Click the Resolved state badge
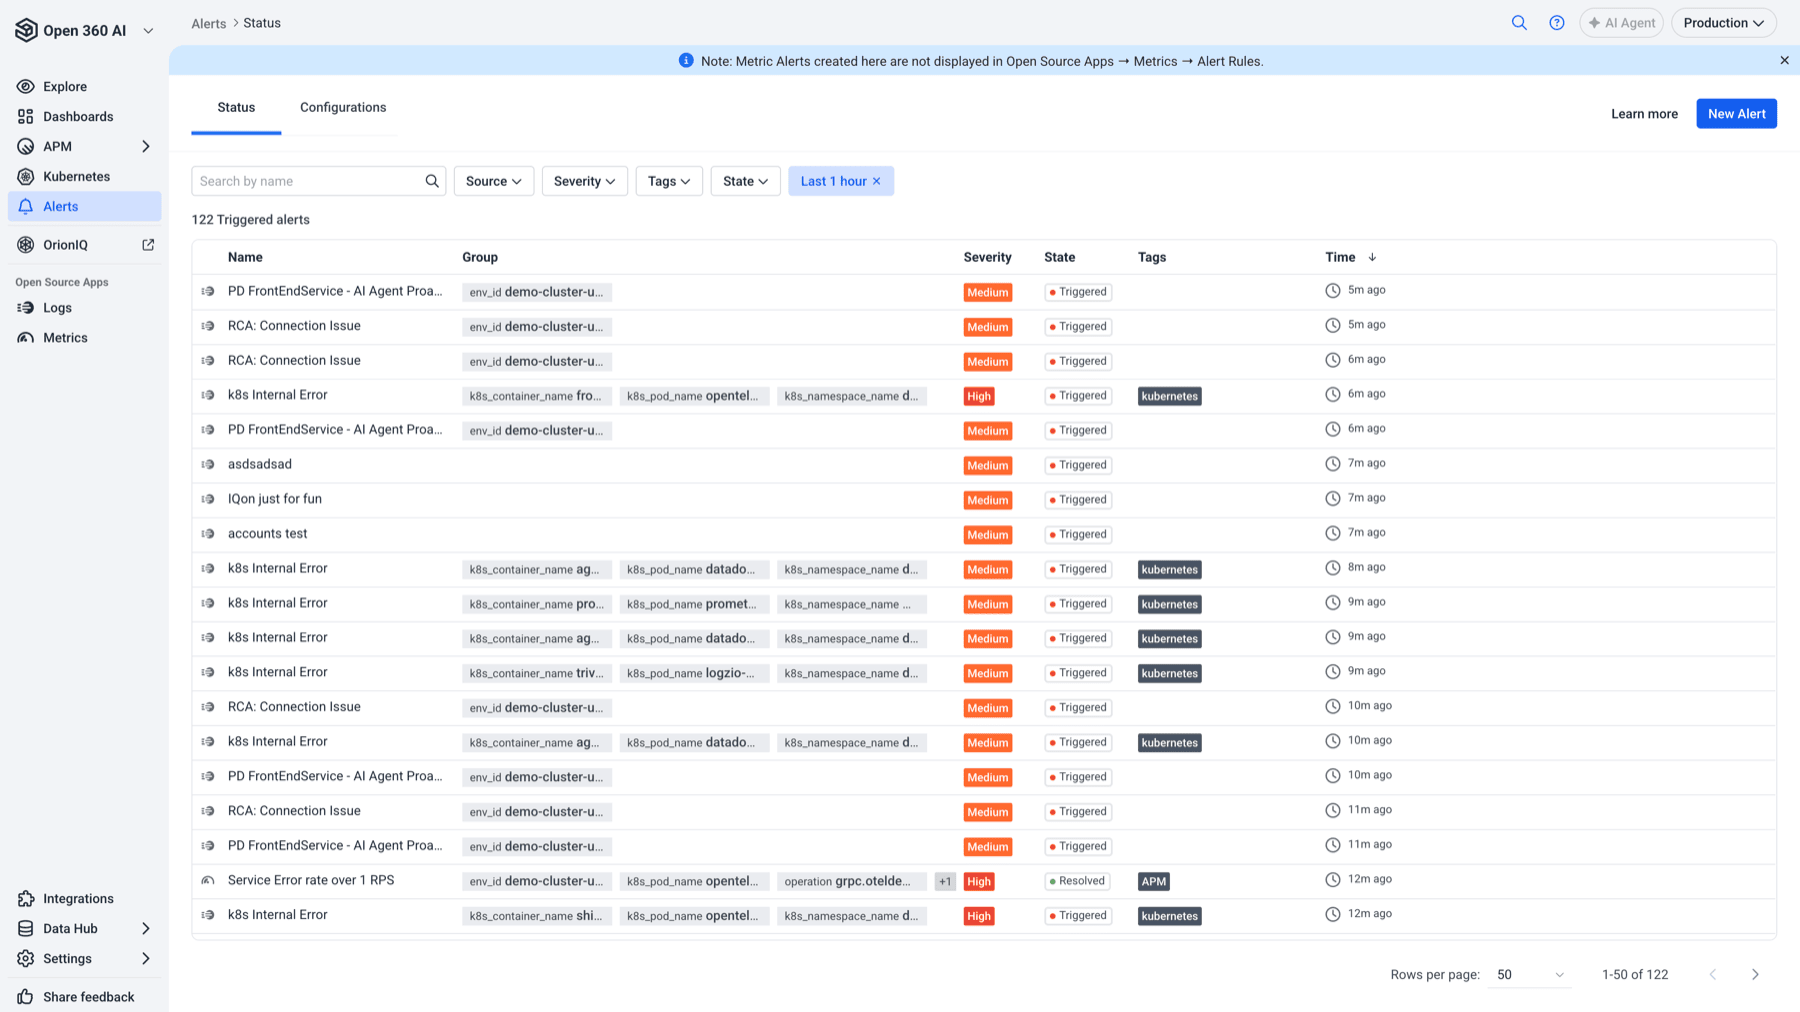Viewport: 1800px width, 1012px height. click(x=1077, y=881)
